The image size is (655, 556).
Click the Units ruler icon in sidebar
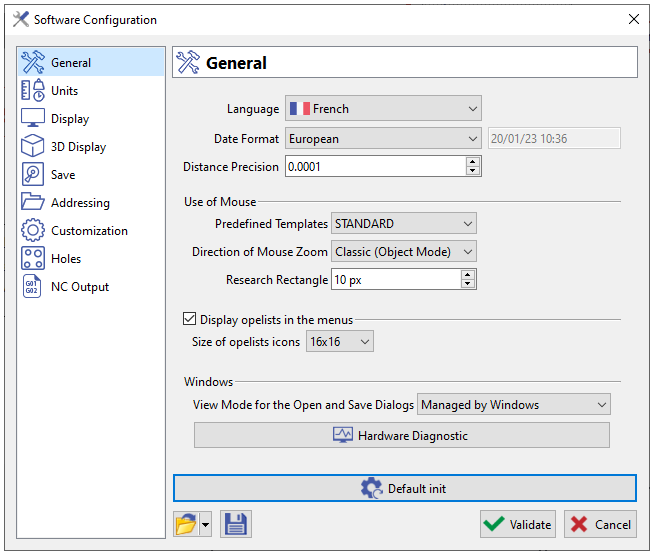[x=33, y=91]
